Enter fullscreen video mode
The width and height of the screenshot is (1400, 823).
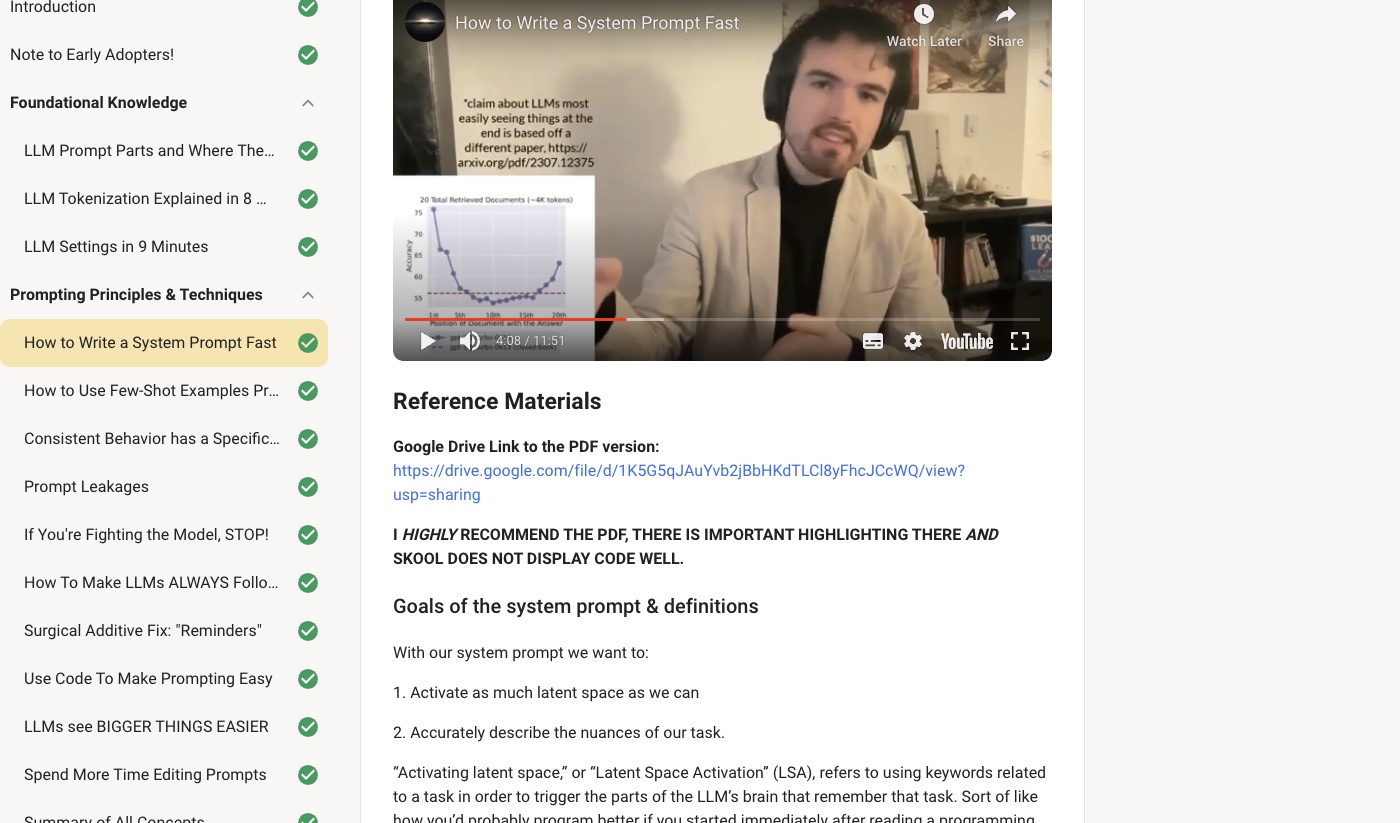tap(1020, 341)
